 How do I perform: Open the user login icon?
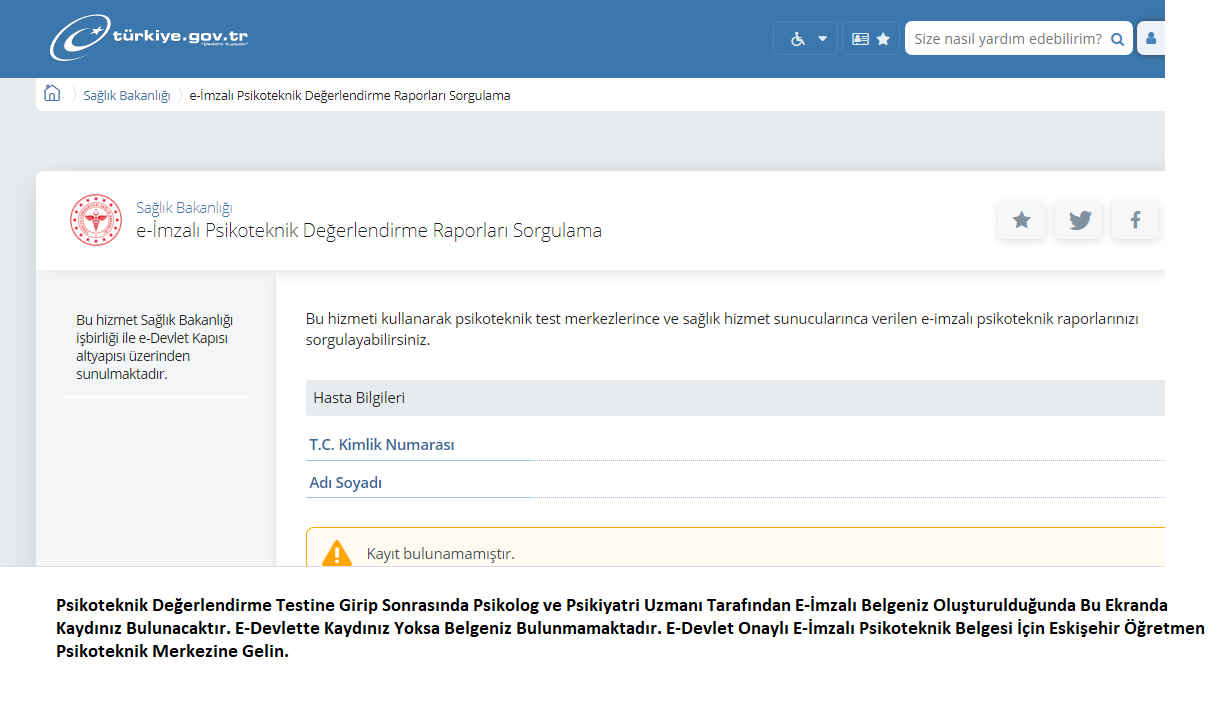coord(1151,39)
